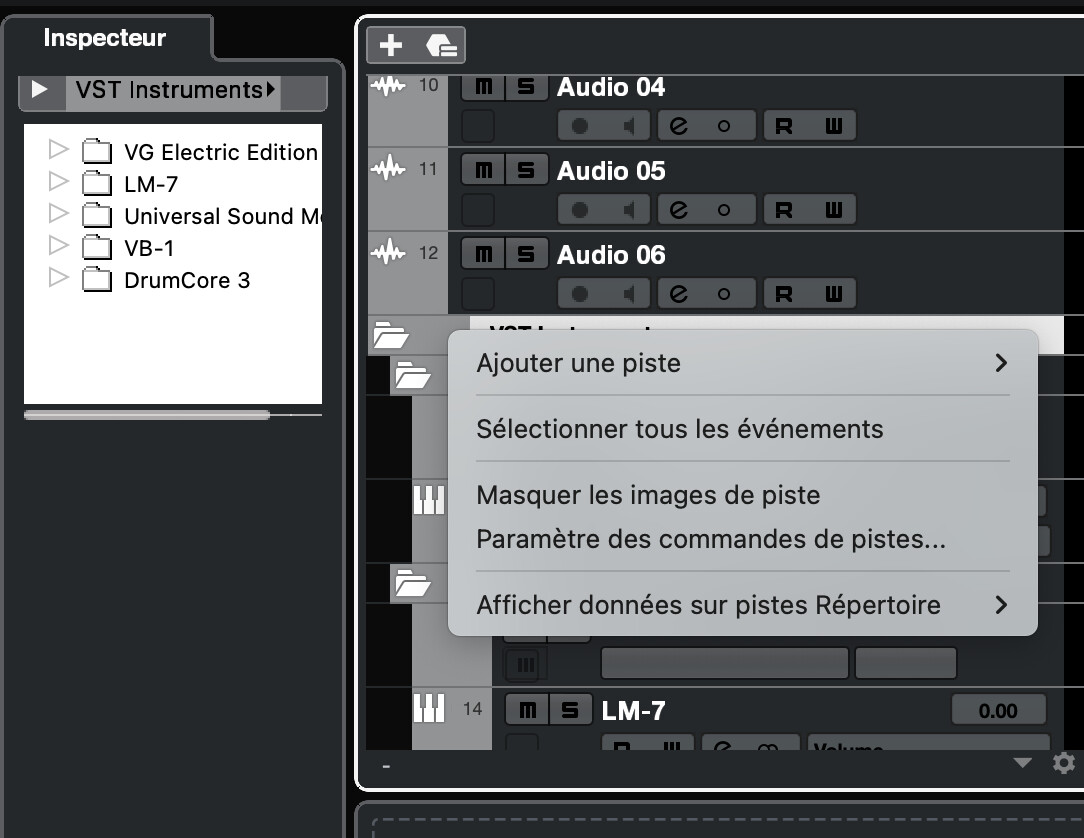Screen dimensions: 1084x838
Task: Open the track presets icon beside plus
Action: [441, 45]
